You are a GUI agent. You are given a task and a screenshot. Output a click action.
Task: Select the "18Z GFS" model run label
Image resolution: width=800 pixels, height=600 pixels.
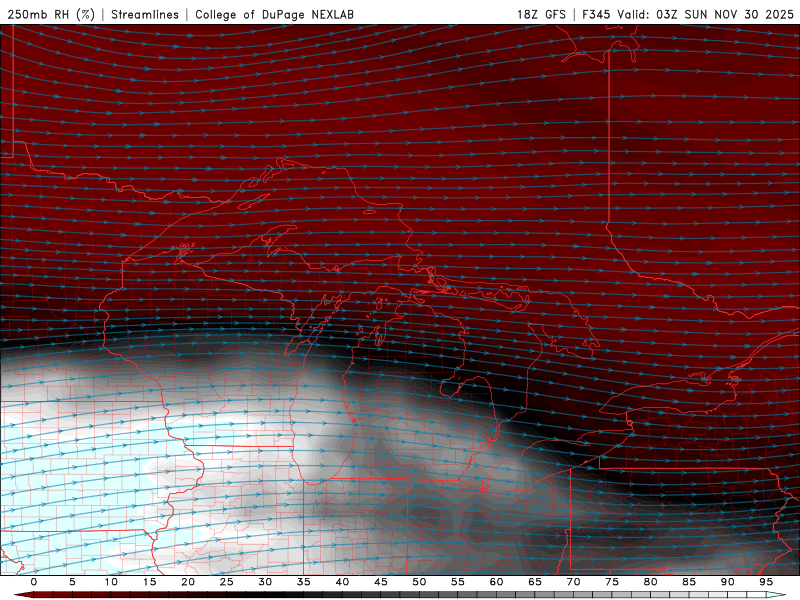pos(541,14)
